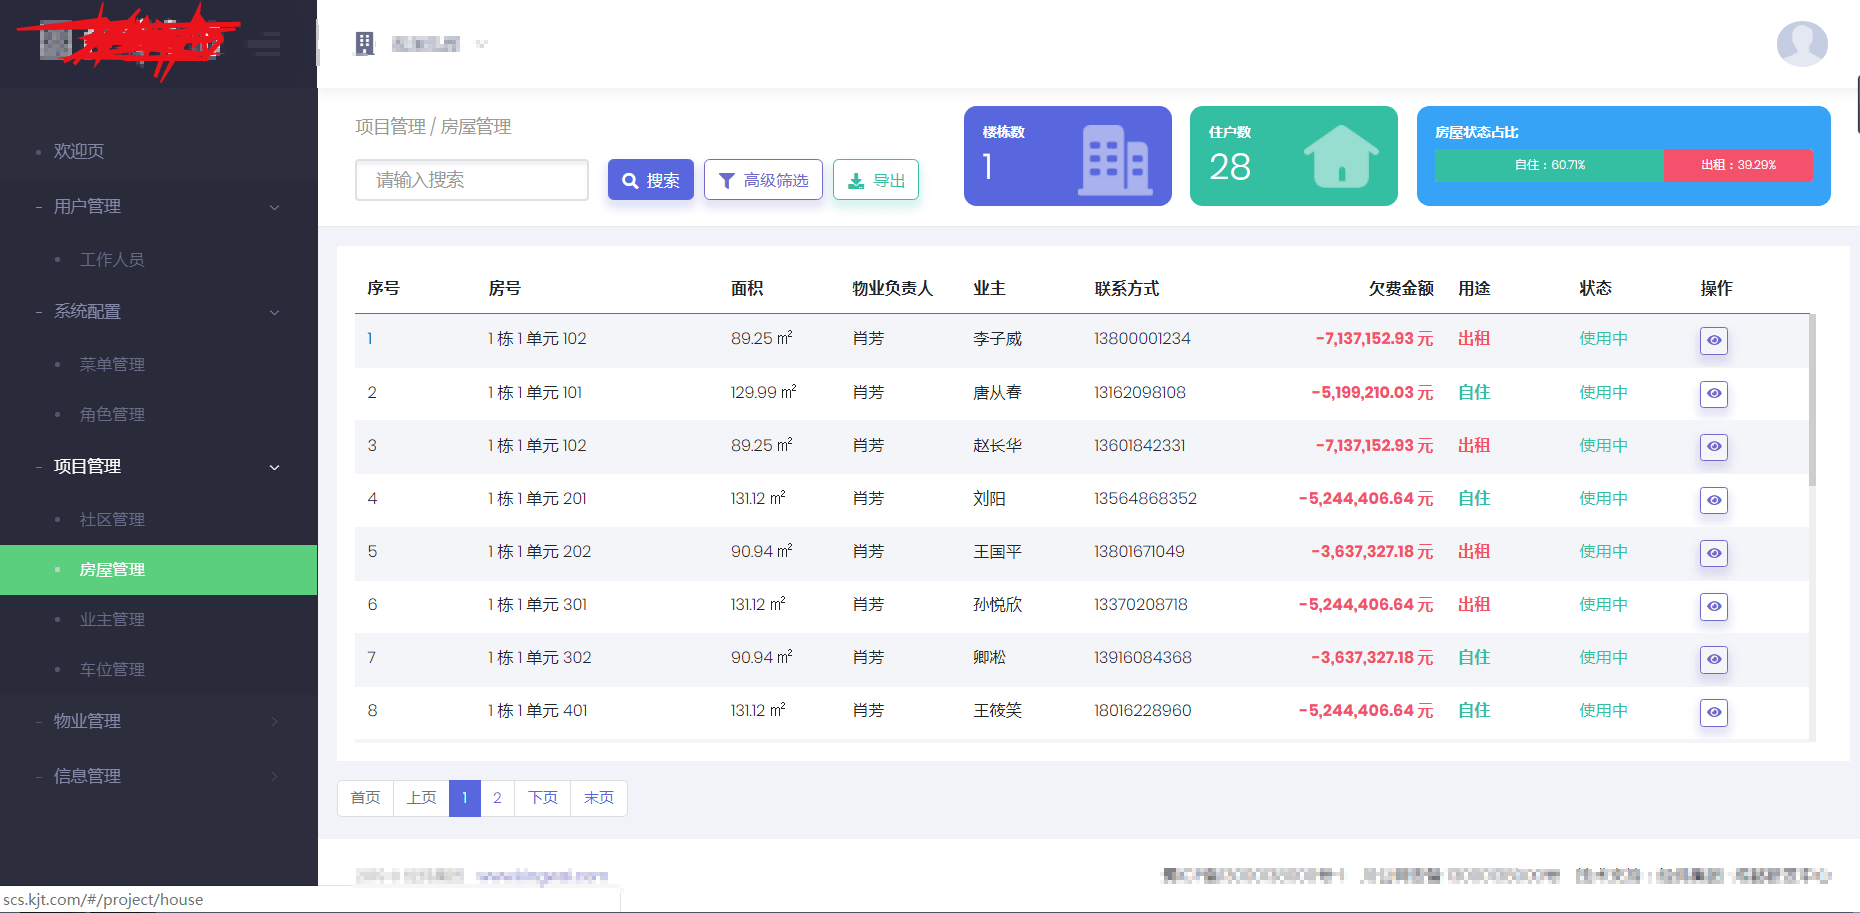Go to 车位管理 menu item

pos(112,670)
